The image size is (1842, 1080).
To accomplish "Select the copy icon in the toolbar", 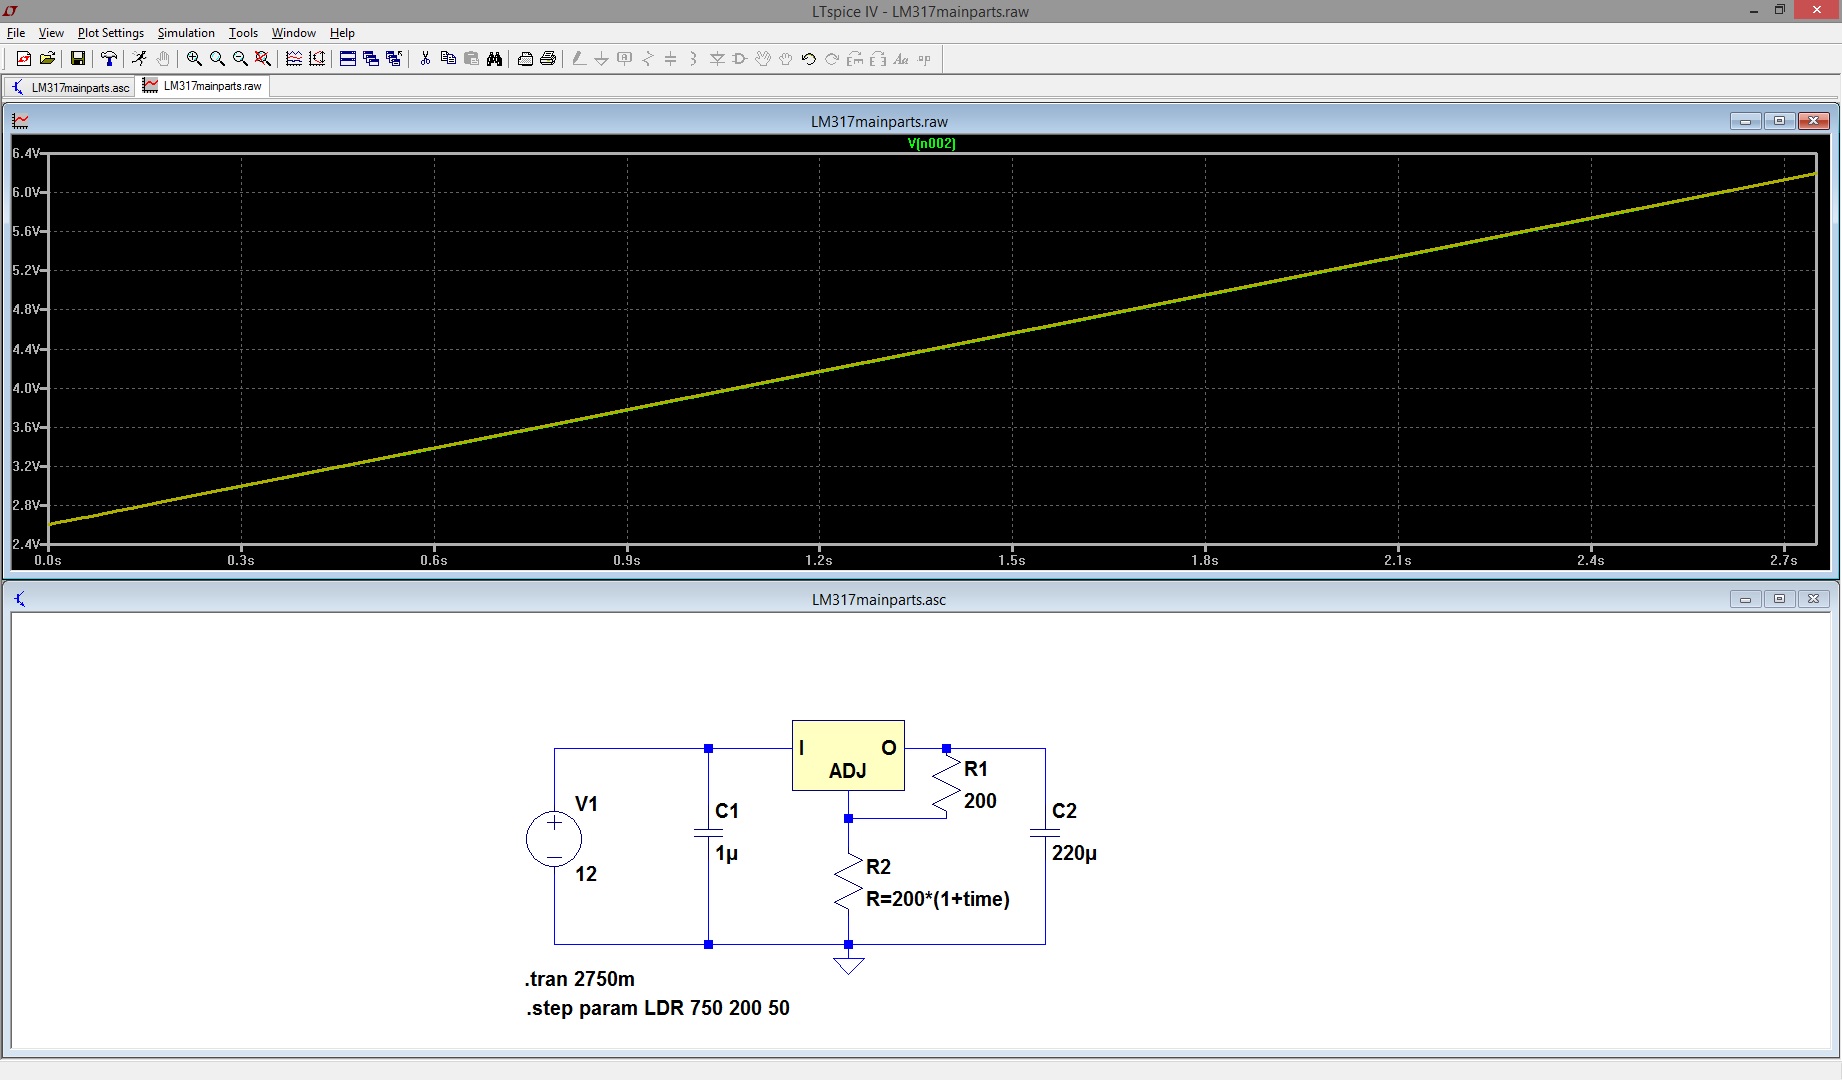I will 448,59.
